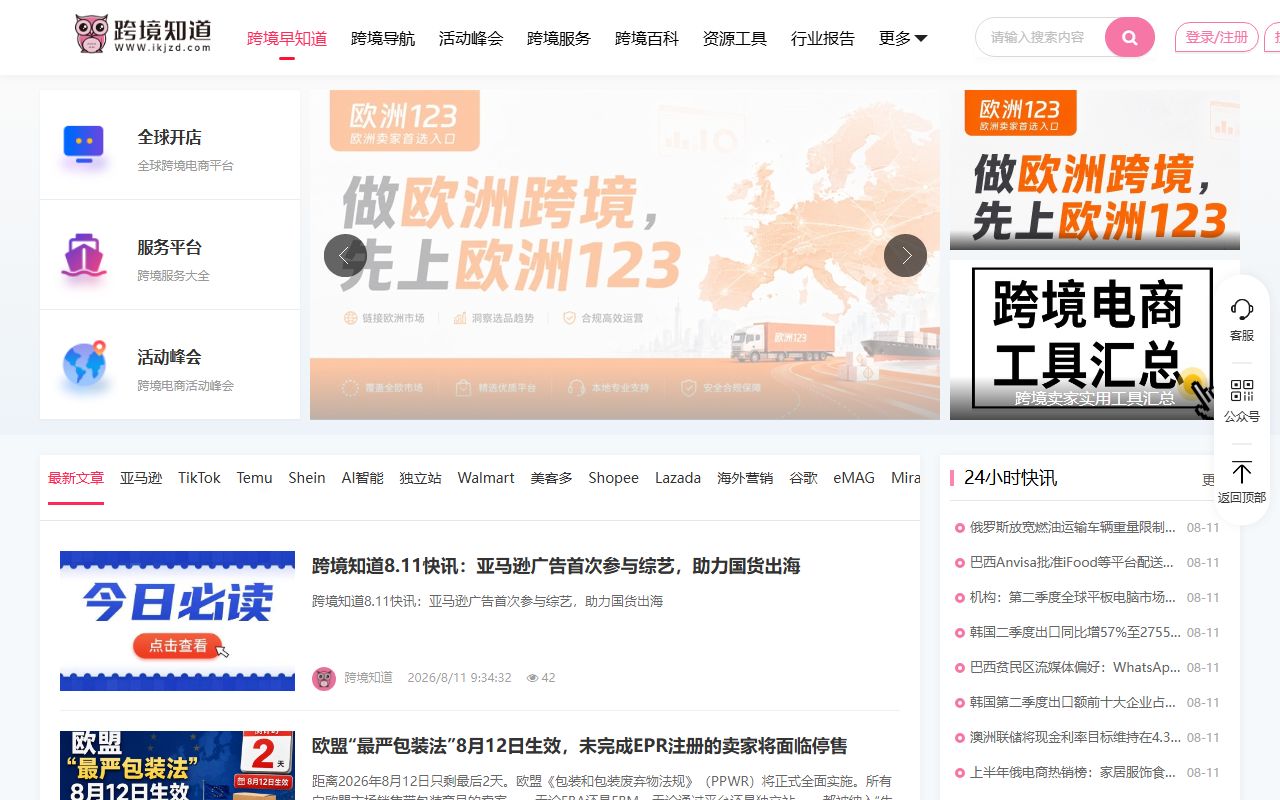Open the 今日必读 article thumbnail
The height and width of the screenshot is (800, 1280).
pyautogui.click(x=177, y=621)
